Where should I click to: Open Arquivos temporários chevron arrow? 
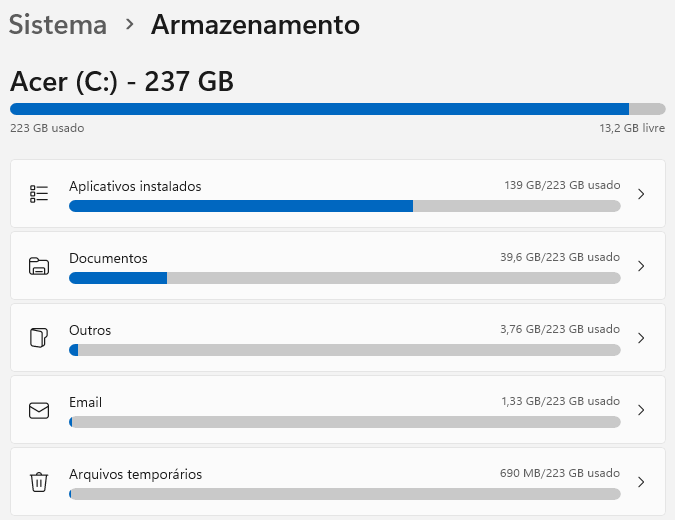(641, 482)
